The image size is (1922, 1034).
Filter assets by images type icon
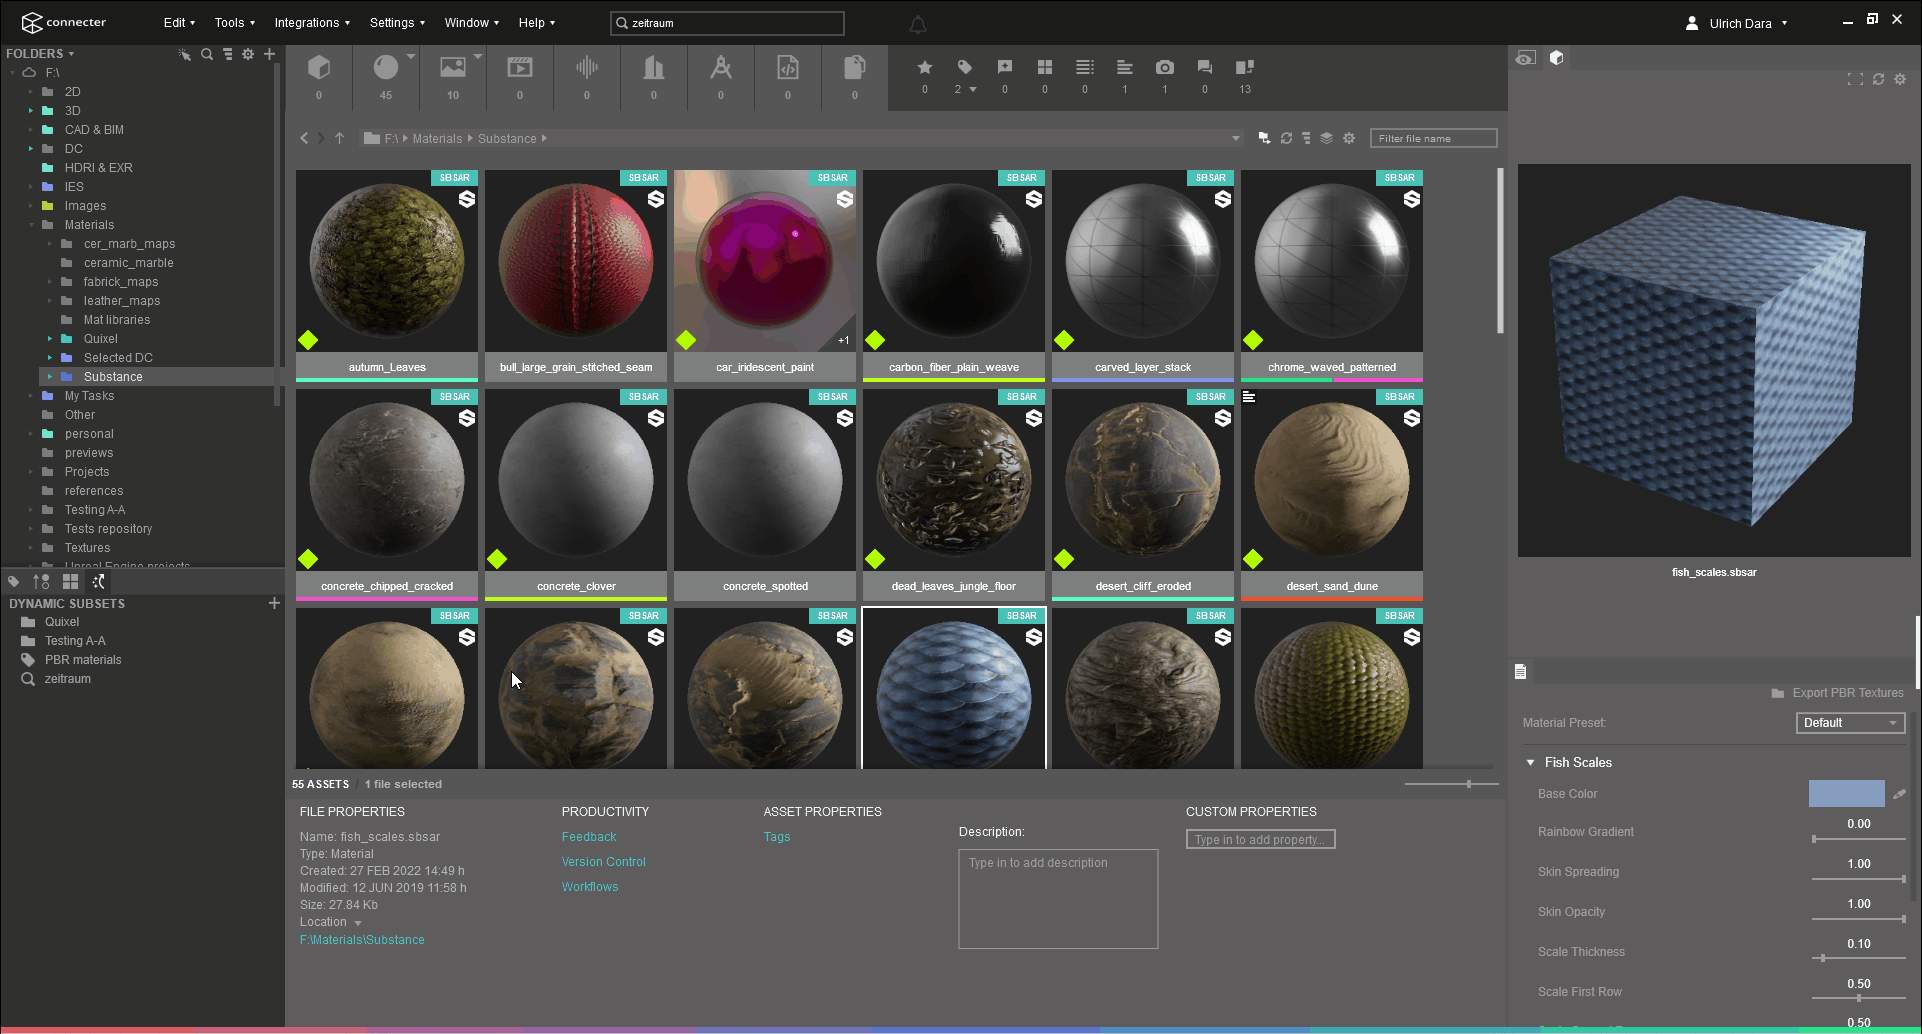tap(453, 67)
